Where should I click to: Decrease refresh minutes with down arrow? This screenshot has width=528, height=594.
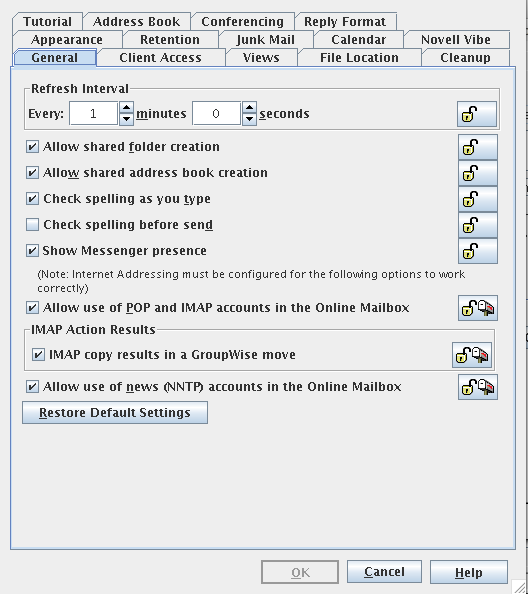tap(127, 119)
